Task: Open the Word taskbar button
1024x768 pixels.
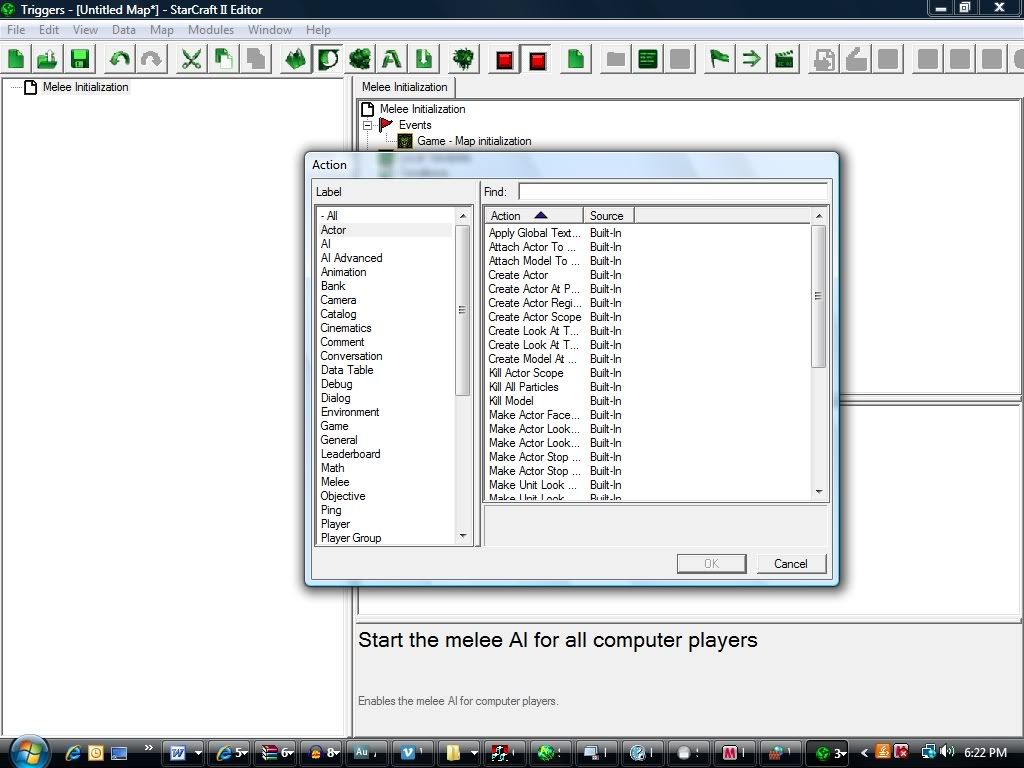Action: tap(184, 753)
